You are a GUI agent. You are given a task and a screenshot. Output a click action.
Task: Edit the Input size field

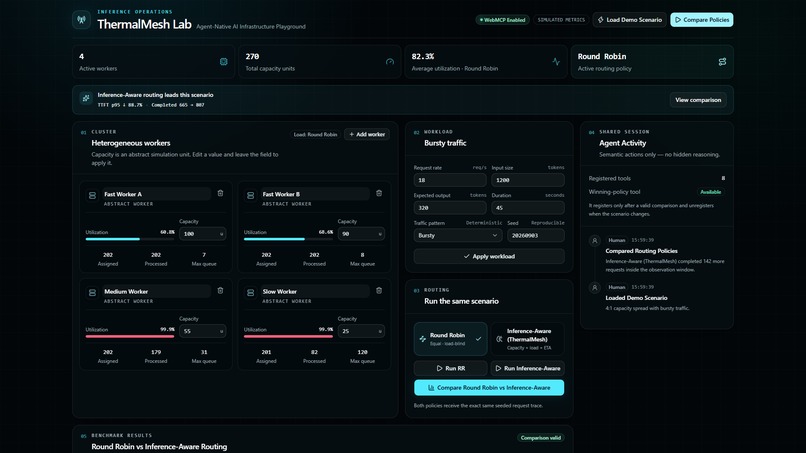click(x=527, y=180)
